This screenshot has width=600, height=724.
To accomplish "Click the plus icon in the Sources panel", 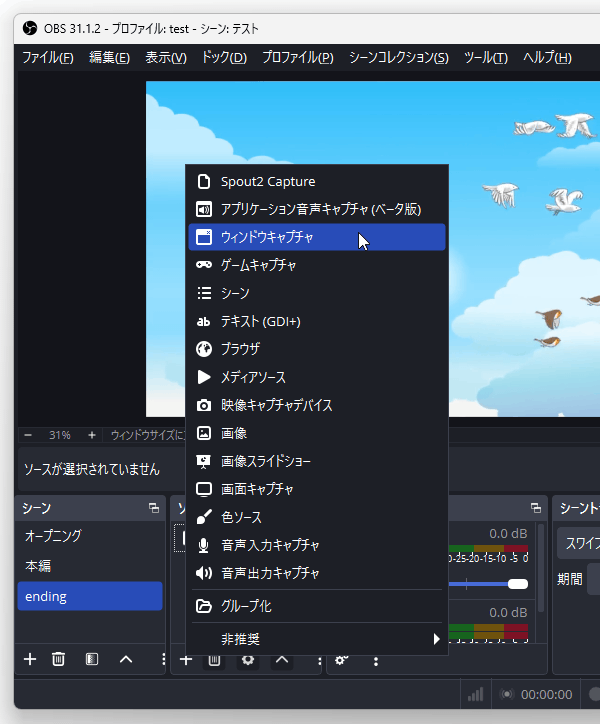I will pos(185,659).
